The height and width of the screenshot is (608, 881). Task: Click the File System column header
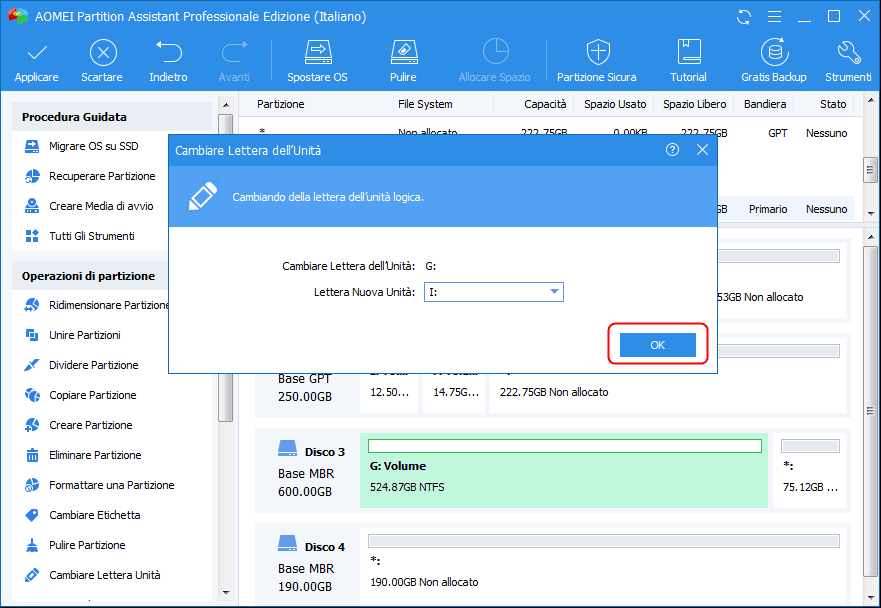coord(425,104)
